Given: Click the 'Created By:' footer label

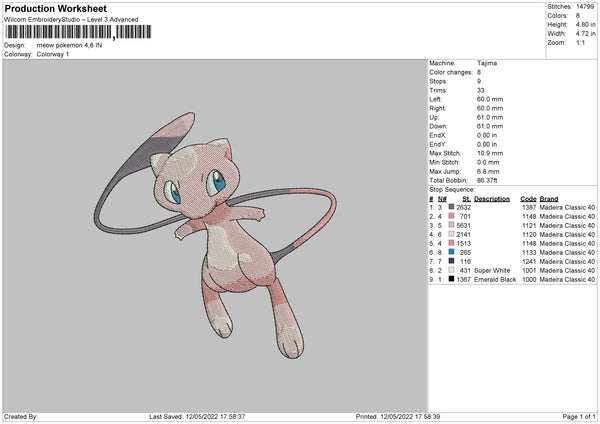Looking at the screenshot, I should click(21, 416).
